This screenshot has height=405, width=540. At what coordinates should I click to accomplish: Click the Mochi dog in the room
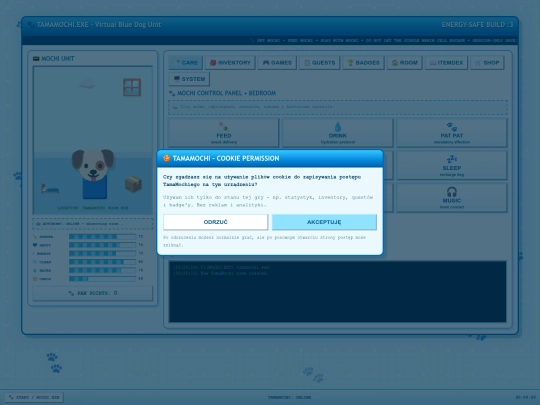pos(93,173)
